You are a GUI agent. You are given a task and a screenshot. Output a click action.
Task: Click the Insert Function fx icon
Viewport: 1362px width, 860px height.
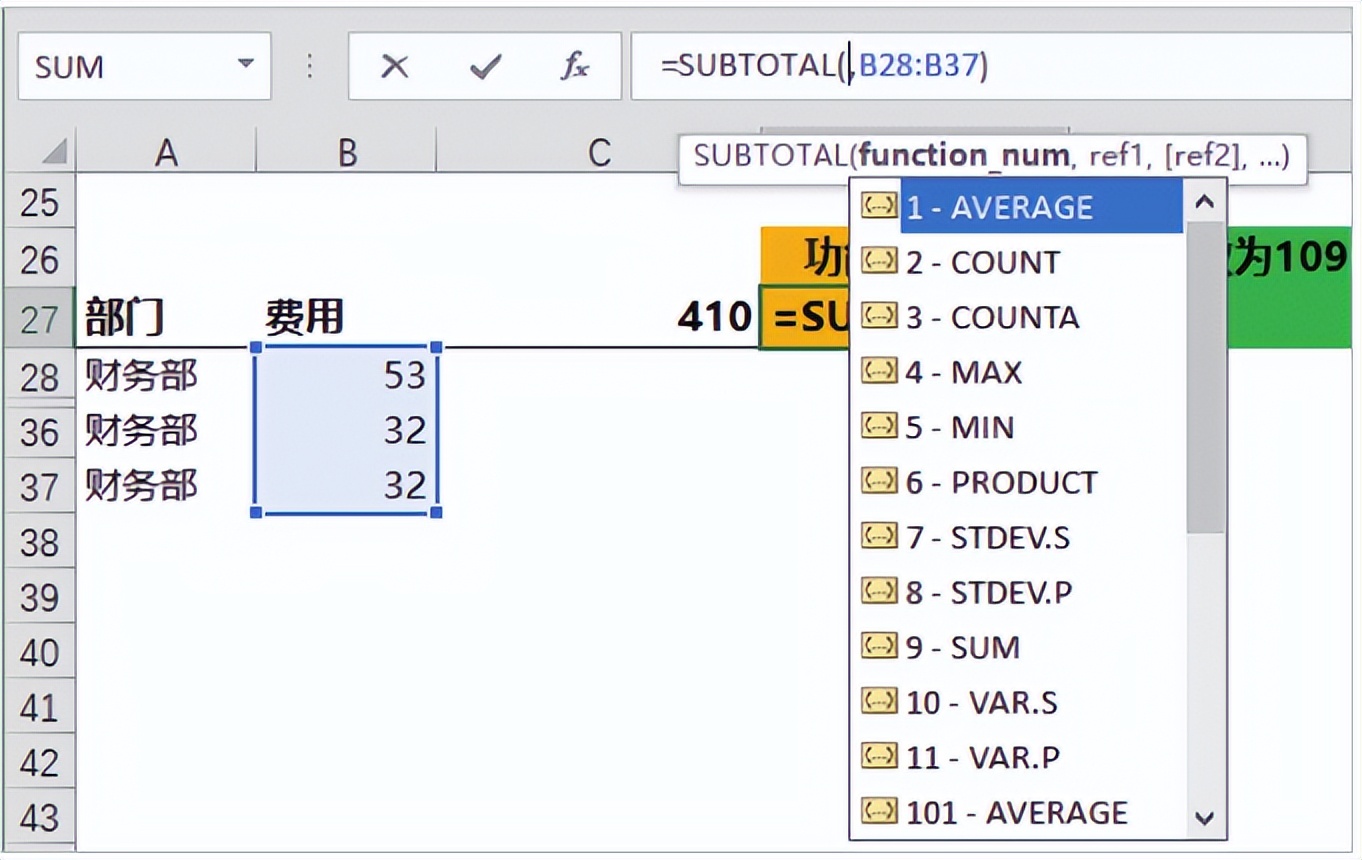click(x=572, y=66)
